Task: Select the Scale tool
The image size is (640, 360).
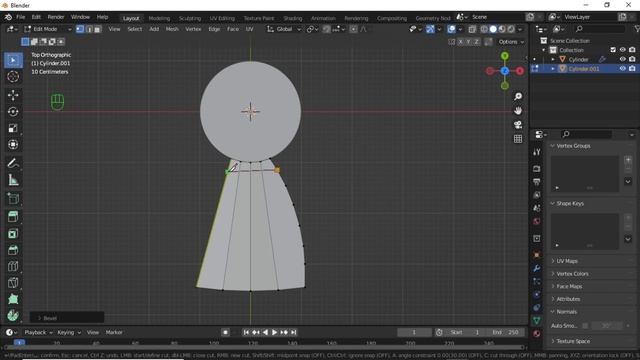Action: [x=13, y=128]
